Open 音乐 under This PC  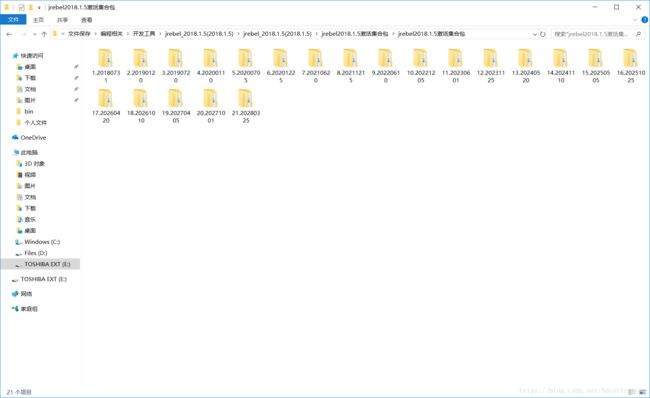pos(30,219)
